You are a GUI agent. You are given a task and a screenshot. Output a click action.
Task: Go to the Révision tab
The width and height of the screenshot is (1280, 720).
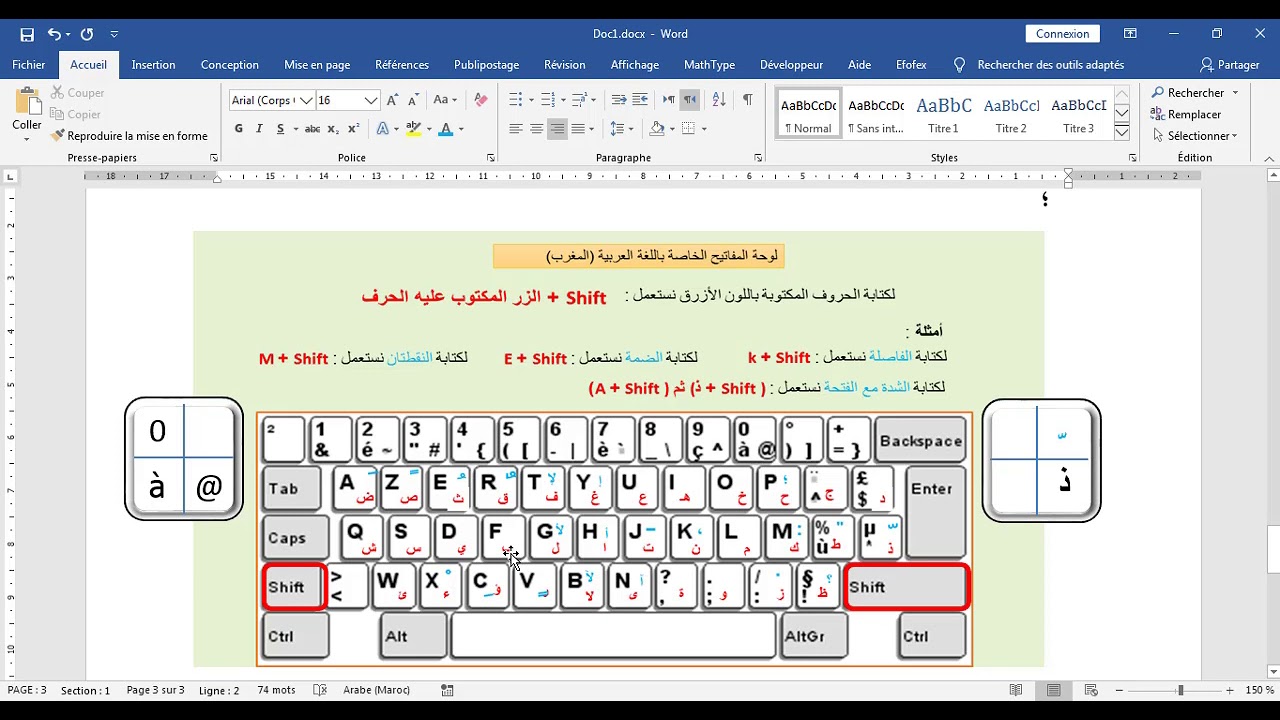pyautogui.click(x=565, y=65)
